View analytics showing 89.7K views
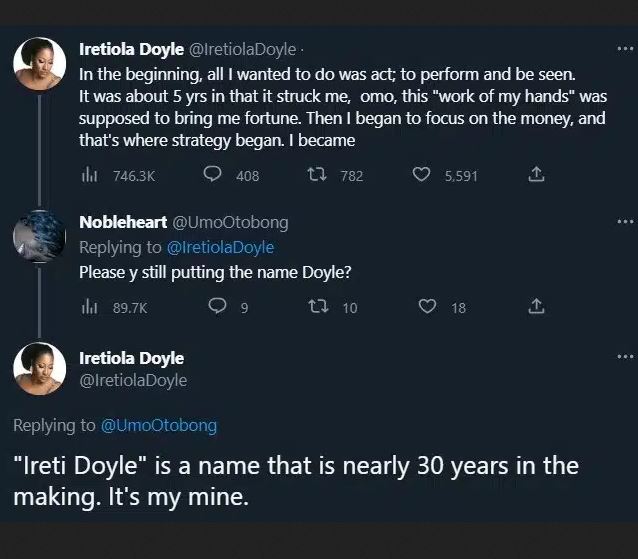 (x=88, y=307)
